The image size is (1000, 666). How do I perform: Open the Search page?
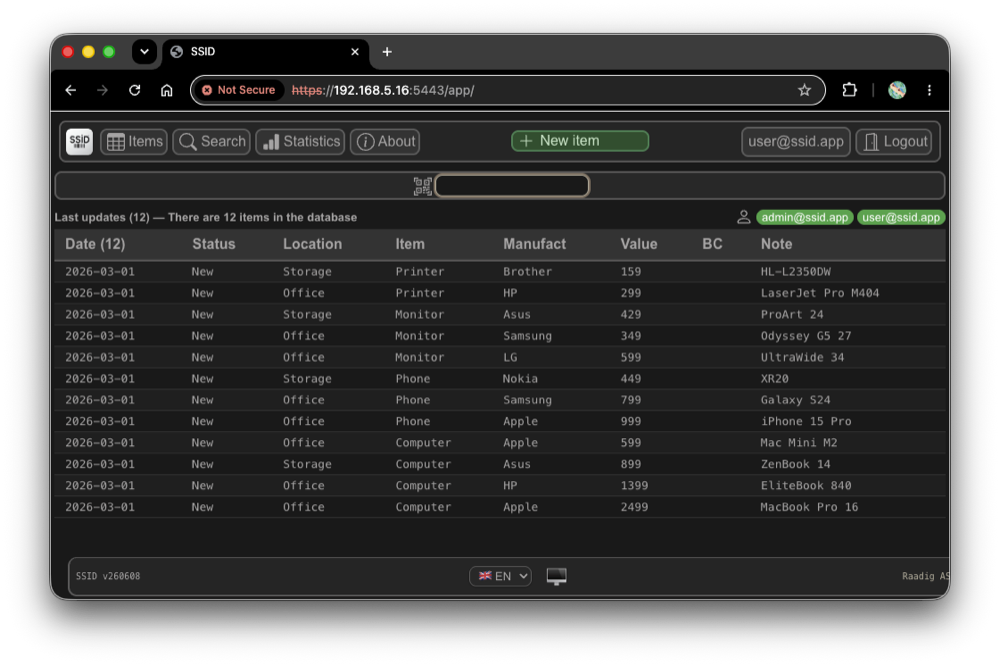coord(212,142)
